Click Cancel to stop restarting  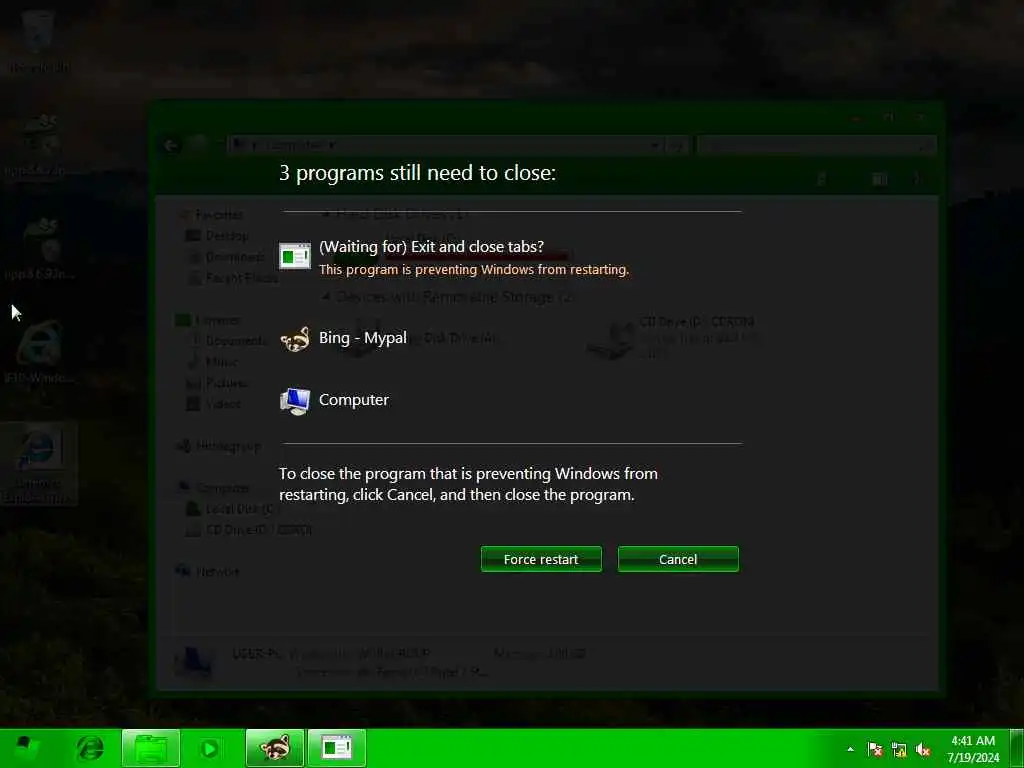tap(678, 559)
